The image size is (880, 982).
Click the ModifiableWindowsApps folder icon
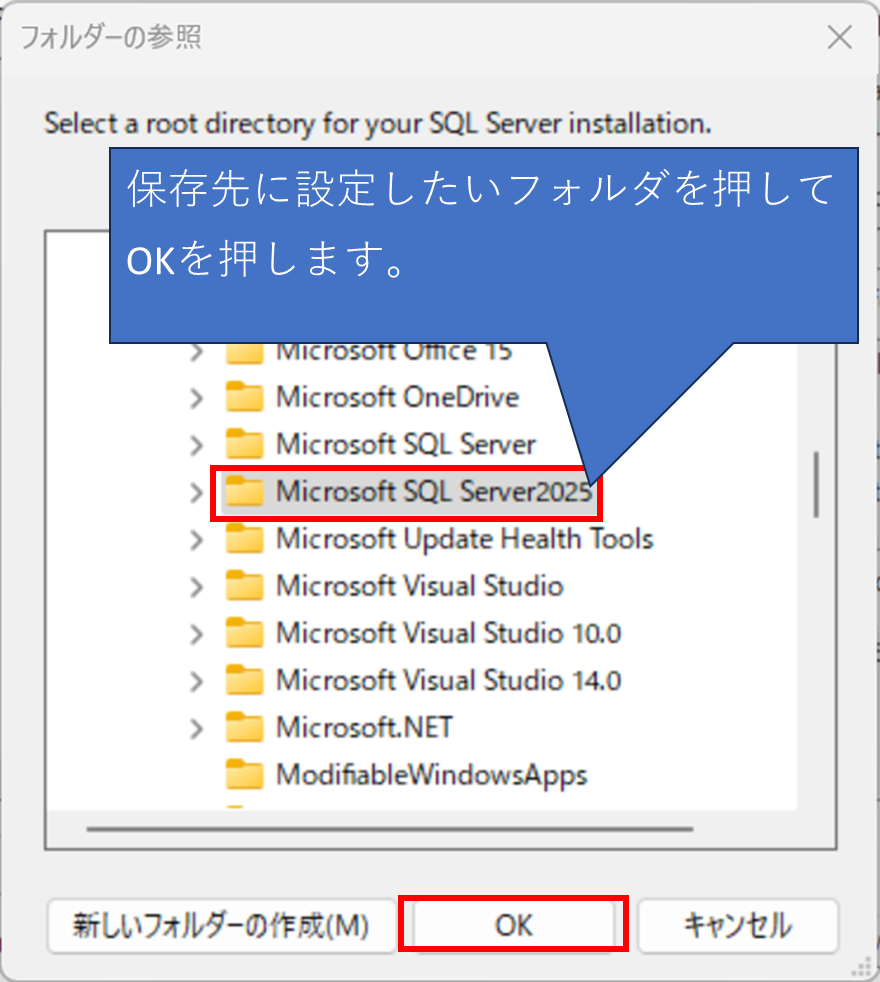click(x=244, y=775)
